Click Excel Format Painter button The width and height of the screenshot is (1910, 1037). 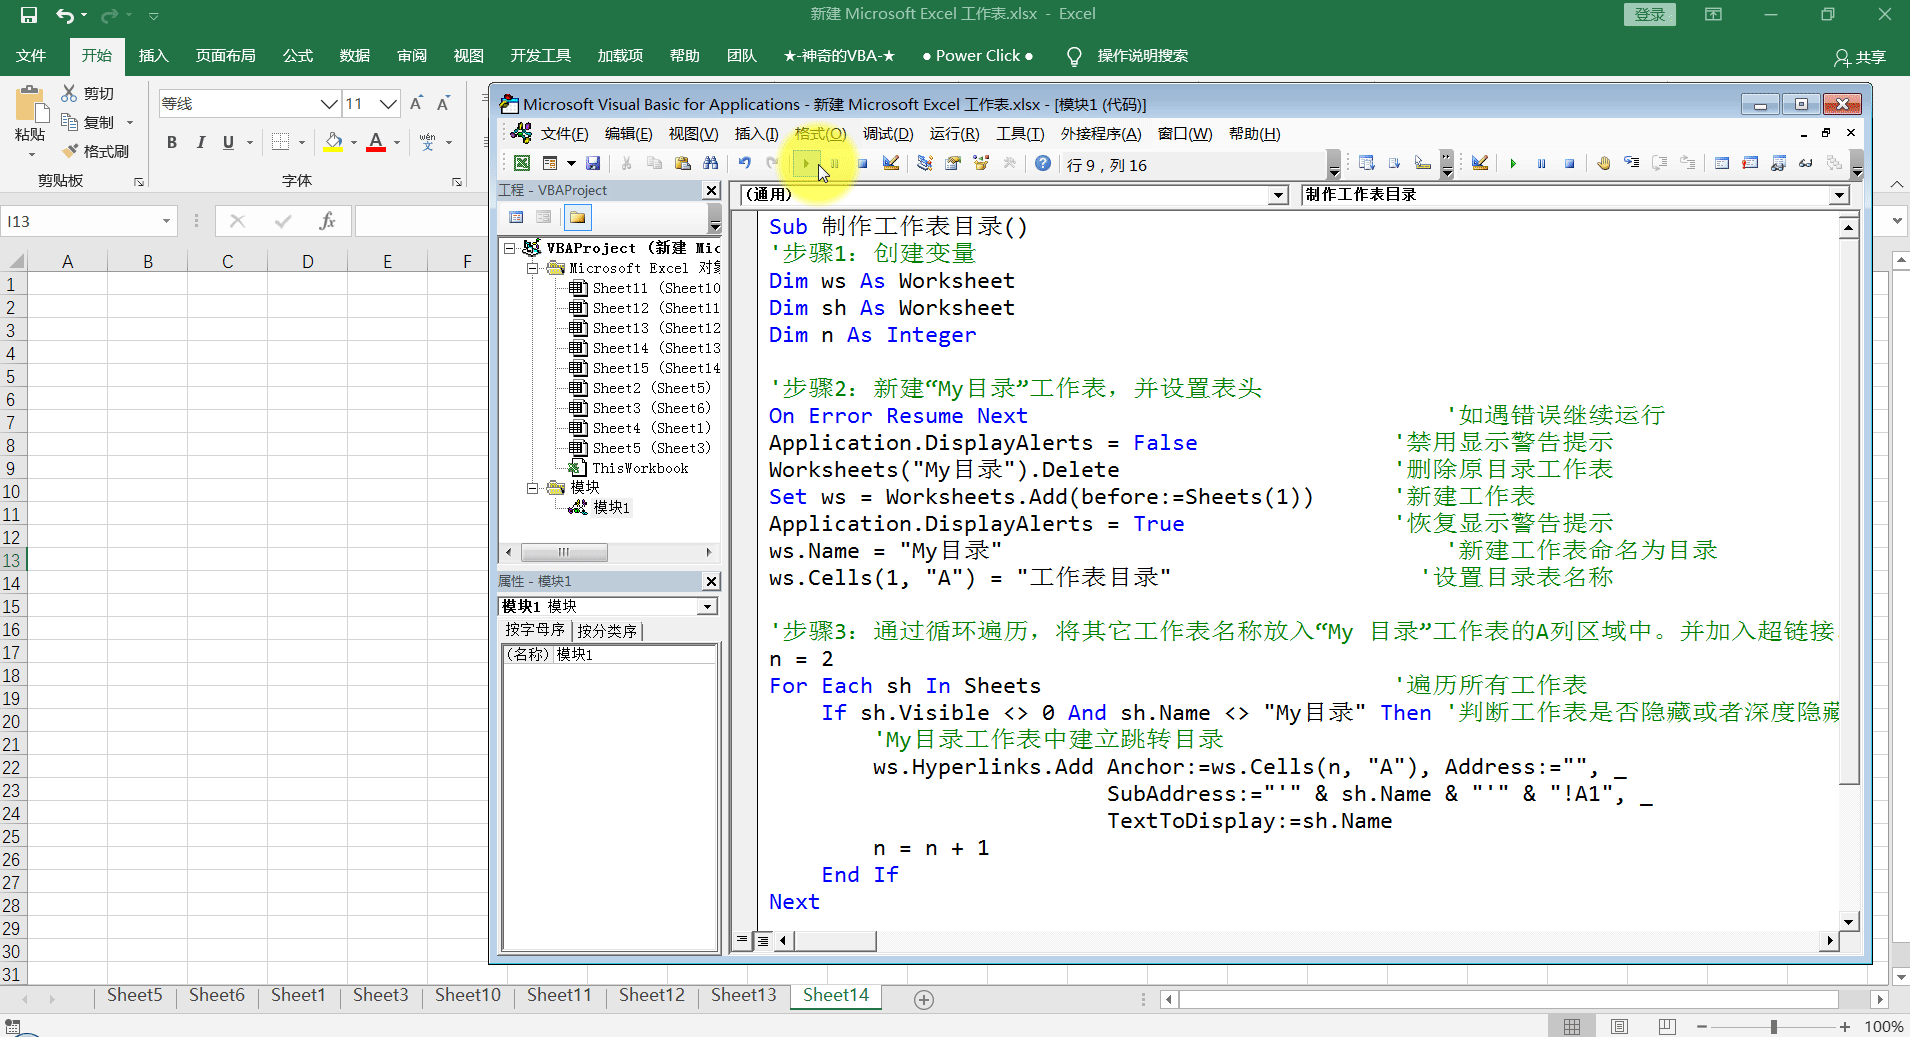click(x=95, y=151)
